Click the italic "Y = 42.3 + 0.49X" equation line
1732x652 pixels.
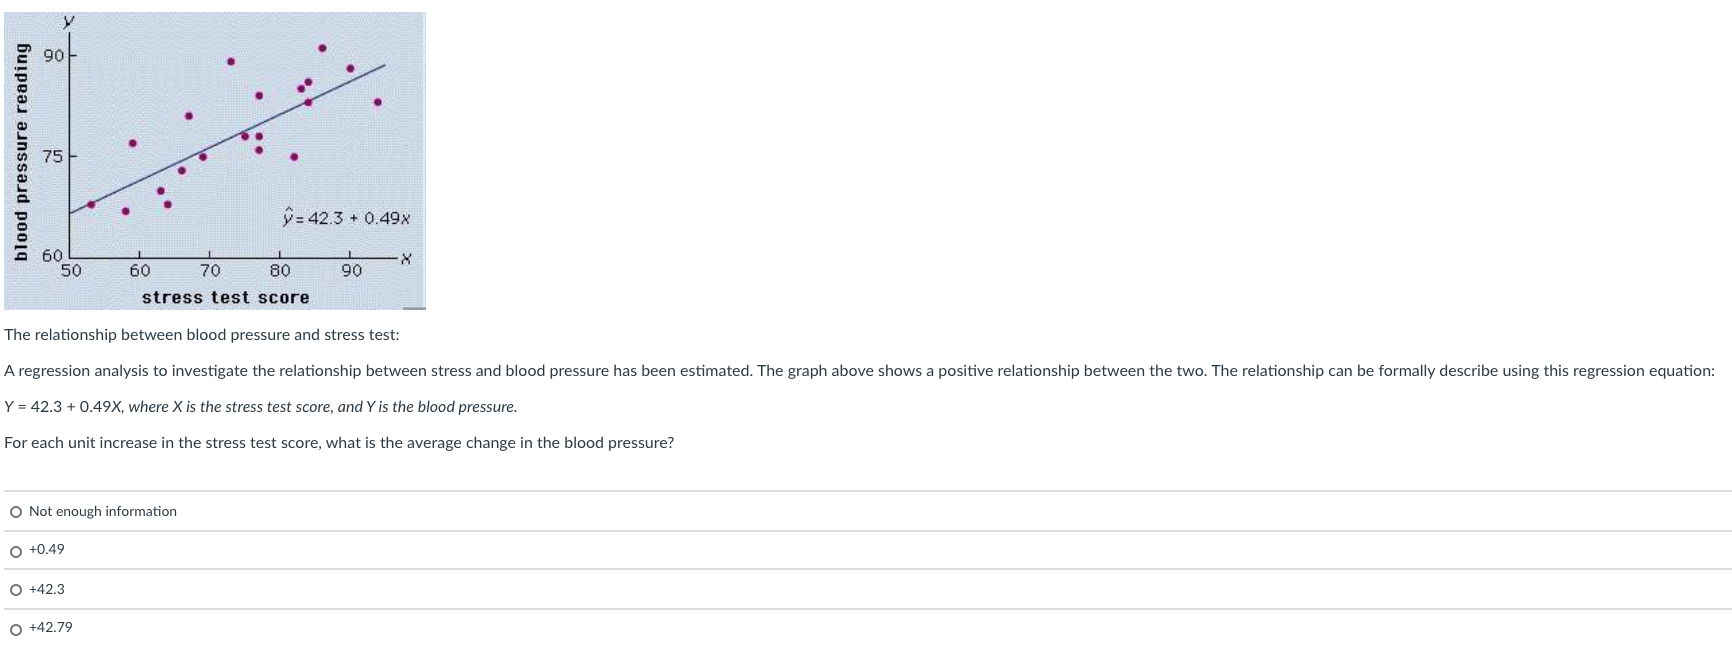click(x=261, y=407)
